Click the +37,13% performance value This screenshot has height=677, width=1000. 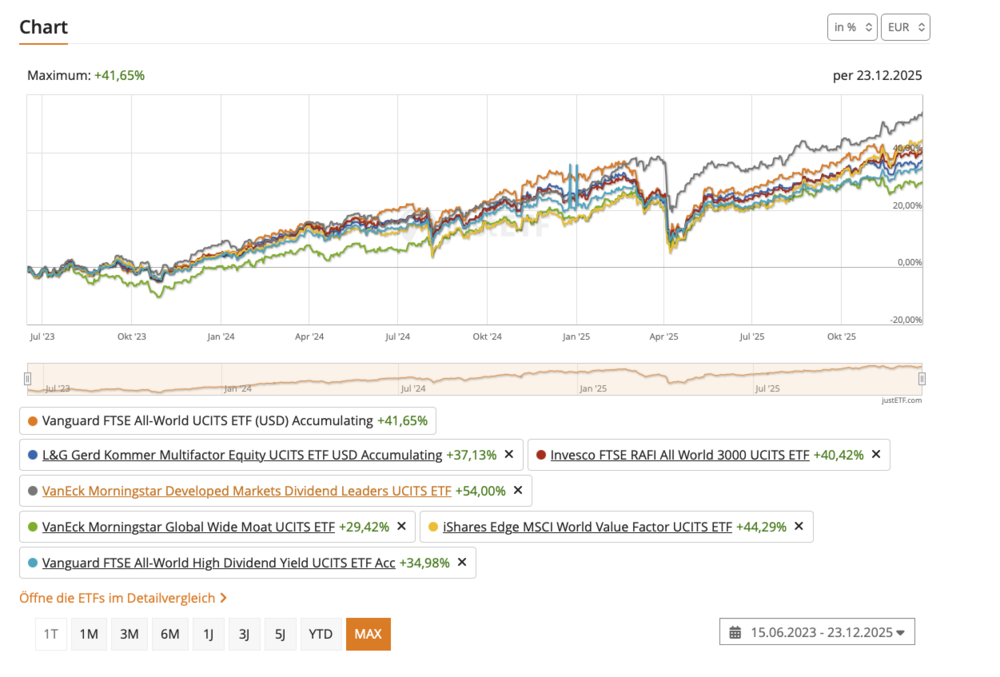click(x=471, y=455)
